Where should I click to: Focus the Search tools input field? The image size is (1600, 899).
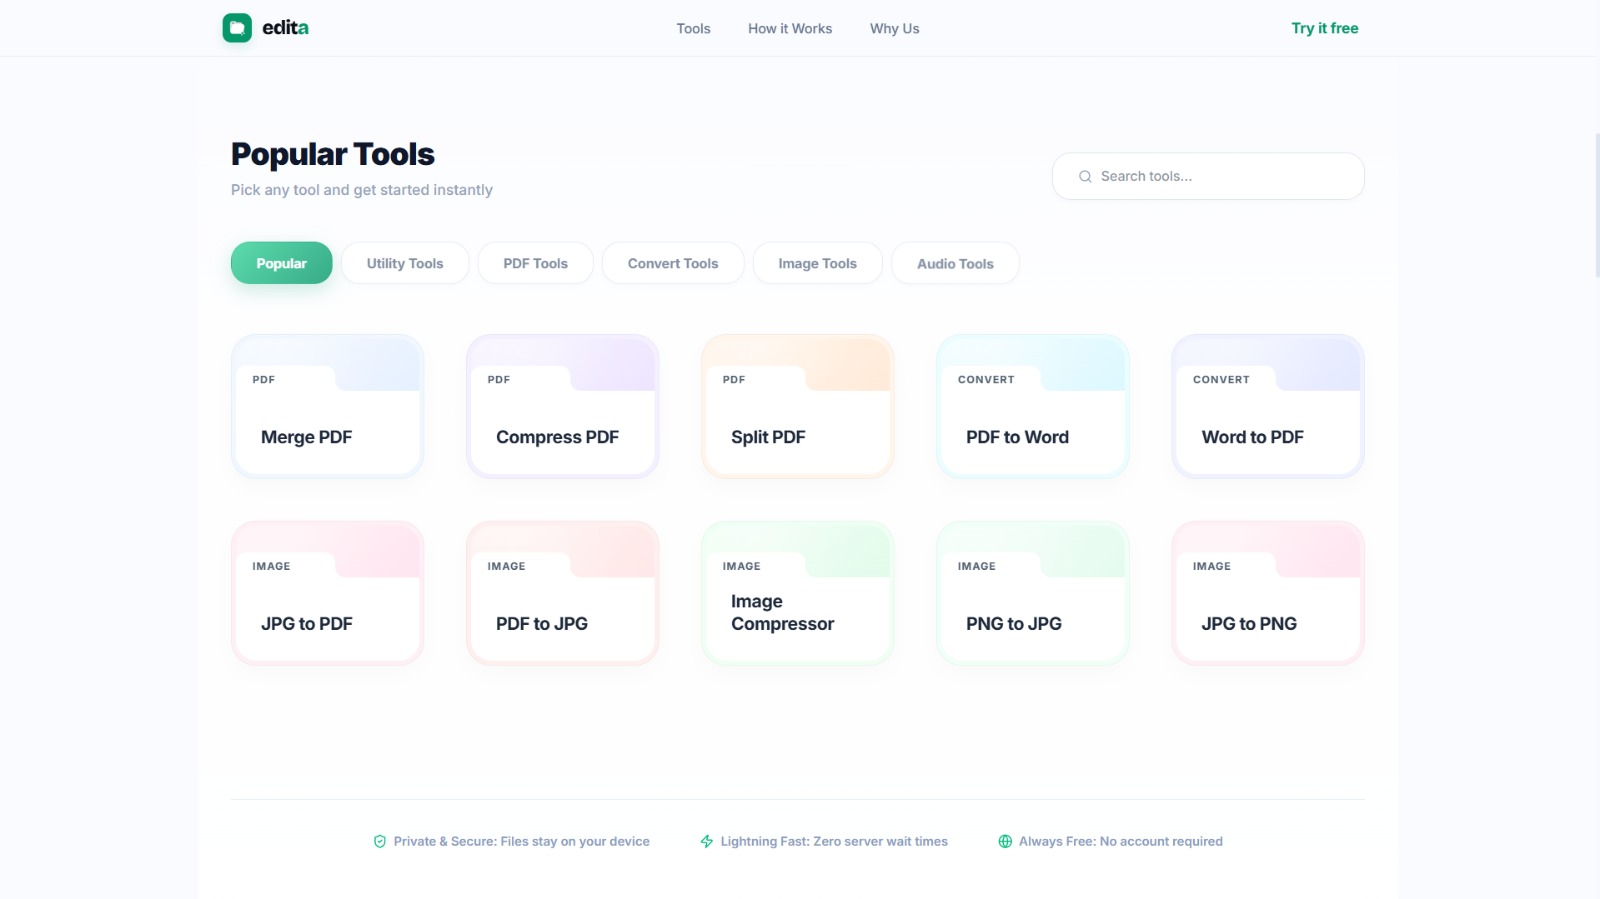click(x=1220, y=177)
